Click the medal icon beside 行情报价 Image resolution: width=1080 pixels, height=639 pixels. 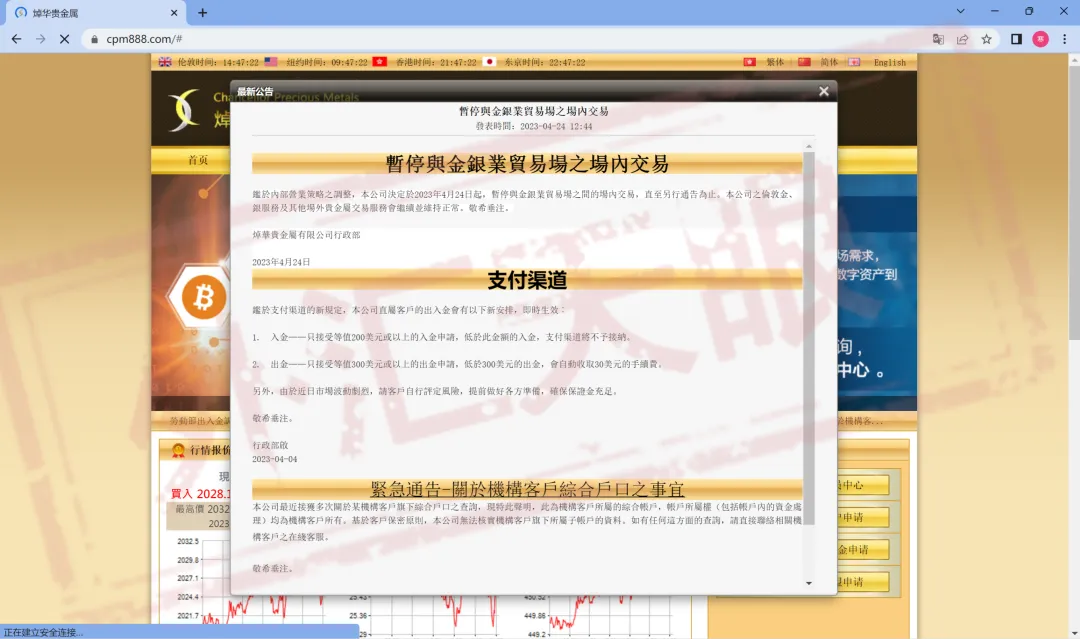[178, 450]
